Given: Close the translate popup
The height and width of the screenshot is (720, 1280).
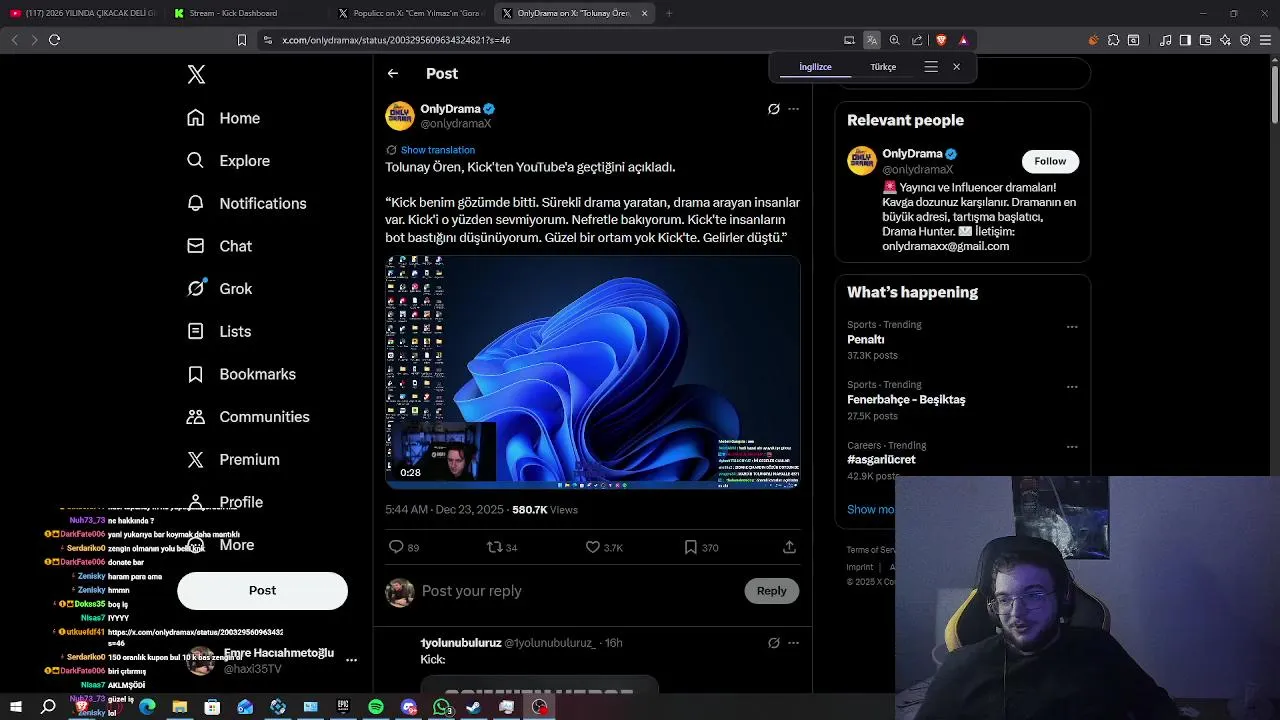Looking at the screenshot, I should tap(956, 67).
